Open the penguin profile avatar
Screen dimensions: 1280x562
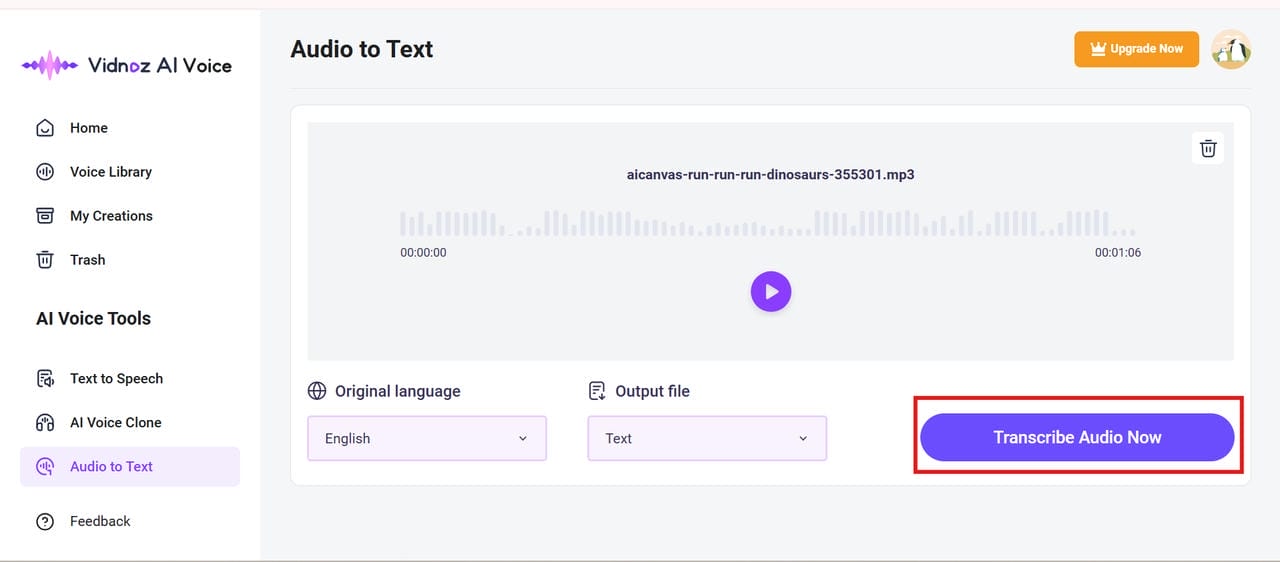[1231, 49]
